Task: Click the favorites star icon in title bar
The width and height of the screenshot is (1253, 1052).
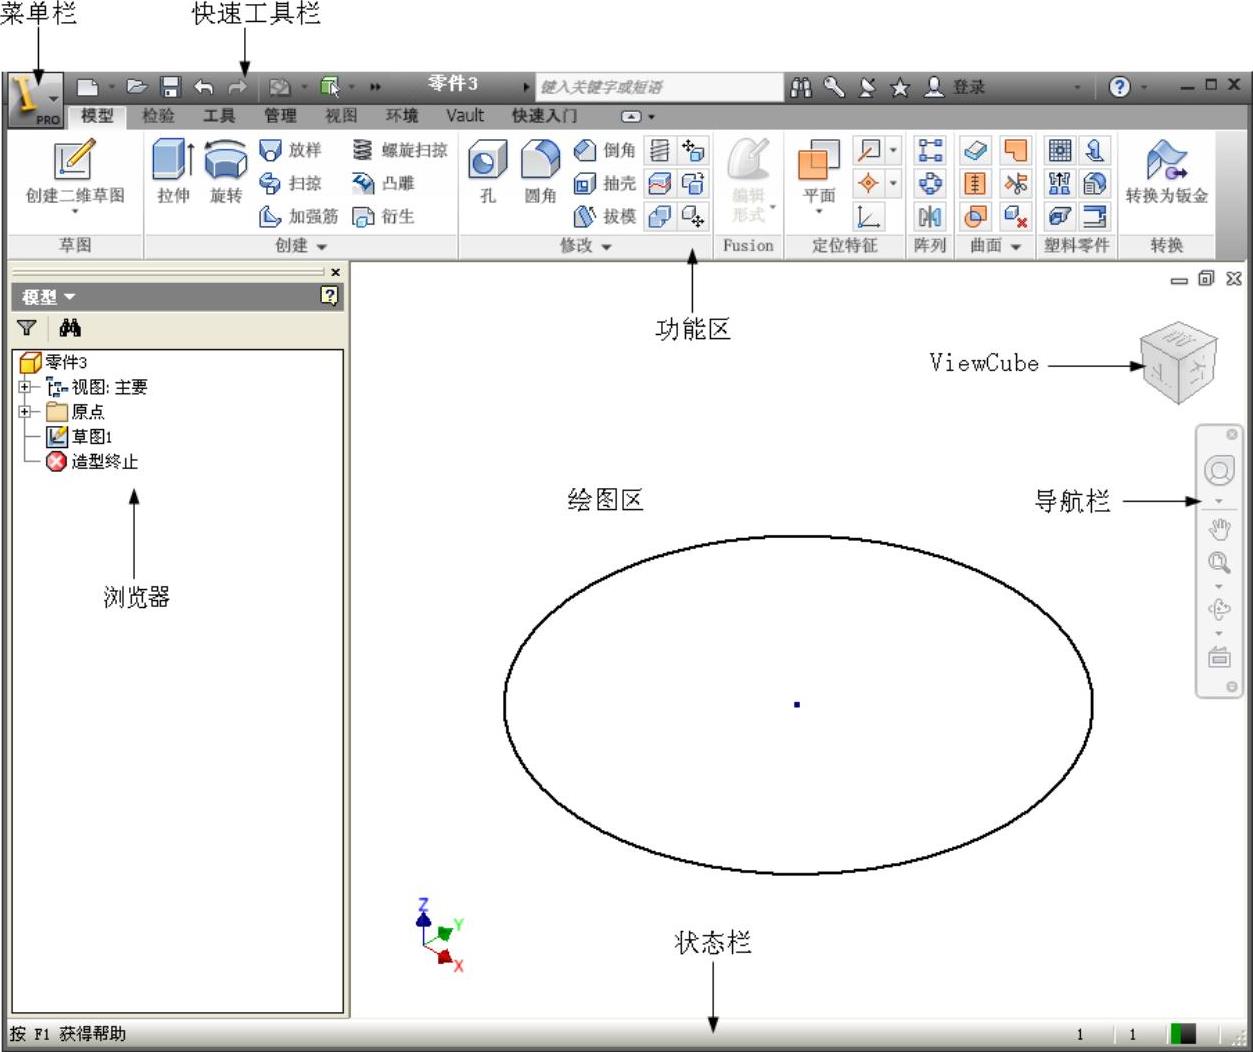Action: (900, 87)
